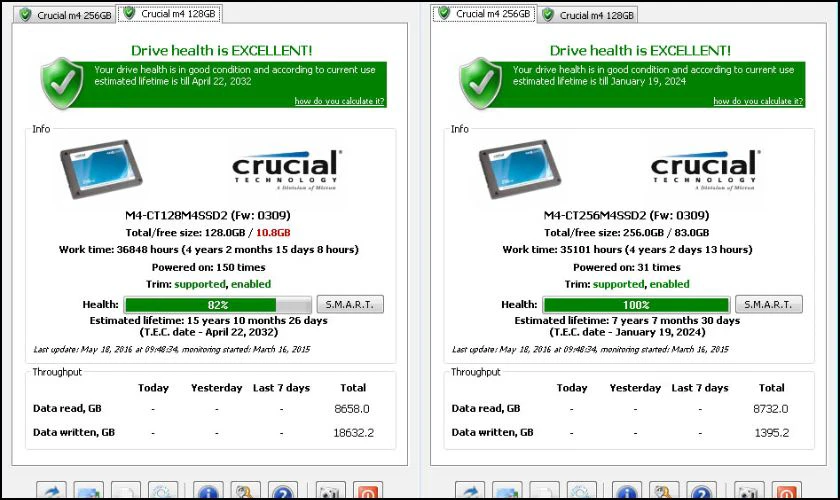Click the 'Work time: 35101 hours' line
Screen dimensions: 840x500
coord(627,250)
